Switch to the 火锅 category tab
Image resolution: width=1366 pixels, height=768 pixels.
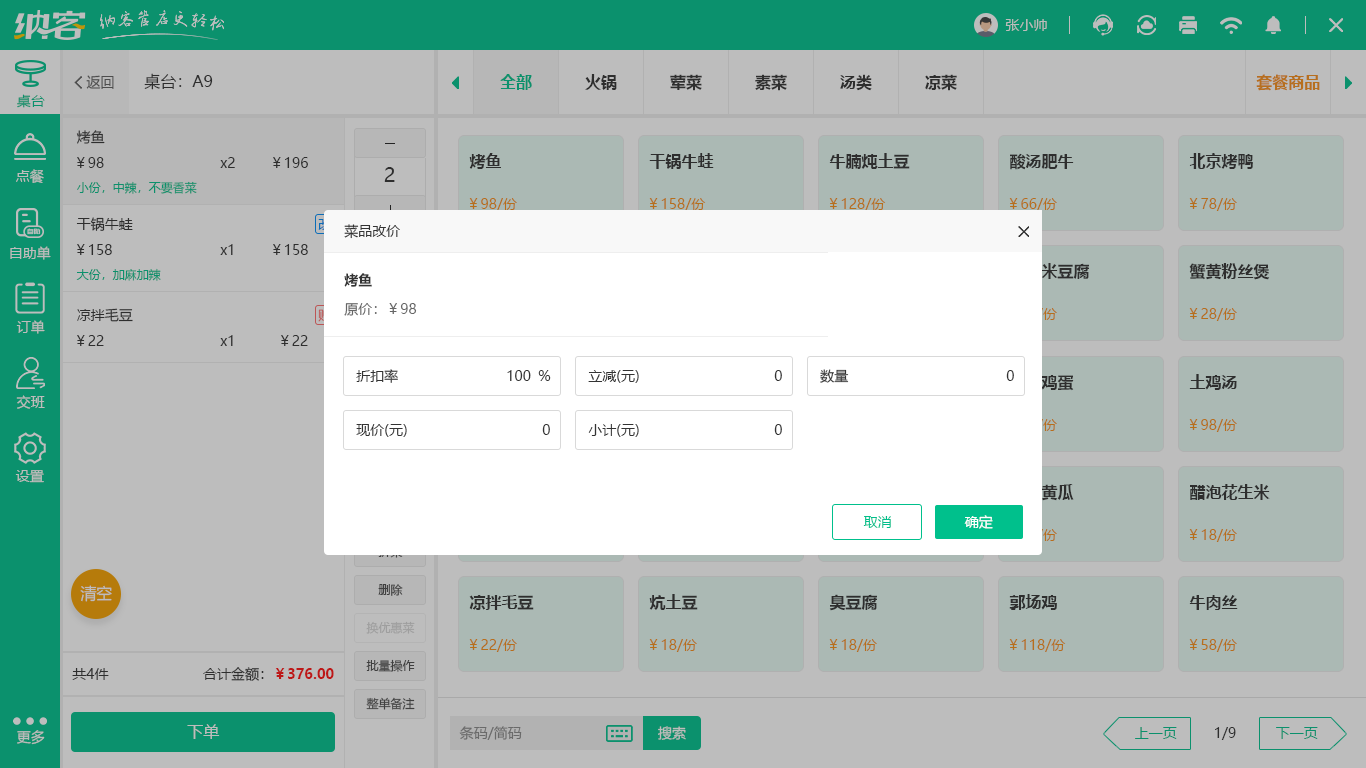tap(600, 83)
